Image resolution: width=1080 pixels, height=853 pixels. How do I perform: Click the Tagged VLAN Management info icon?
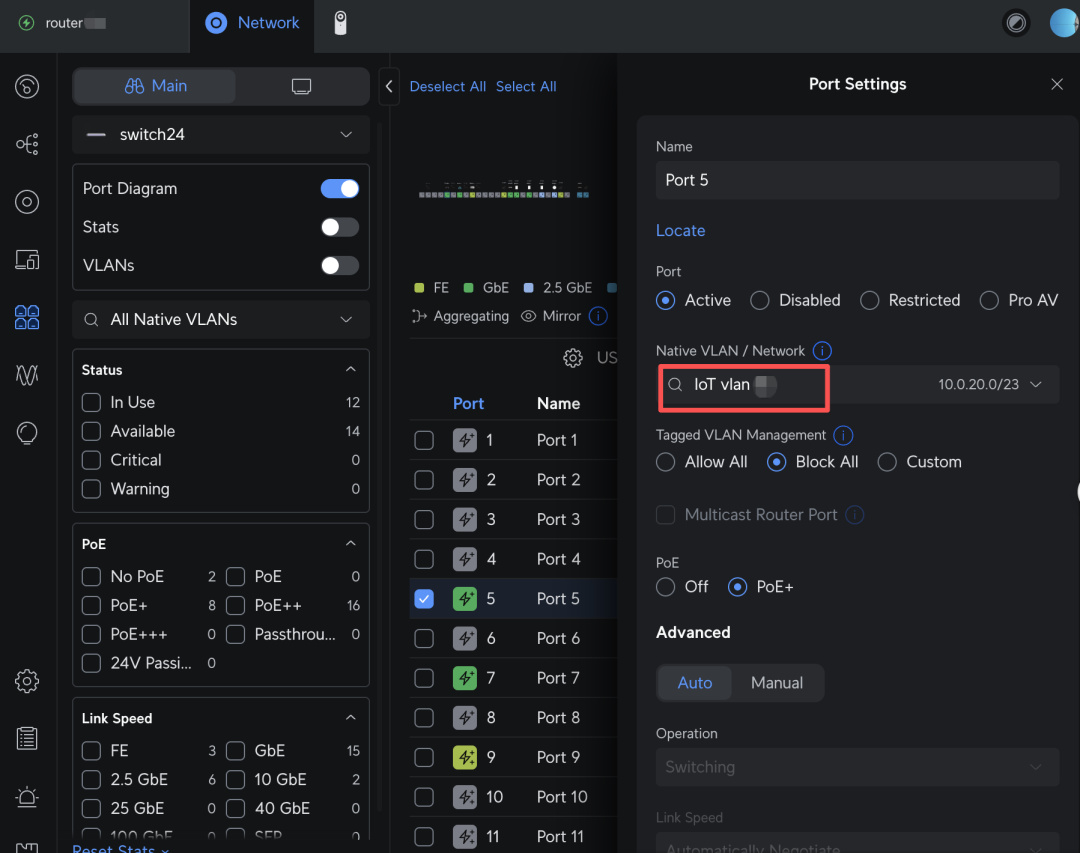(843, 435)
